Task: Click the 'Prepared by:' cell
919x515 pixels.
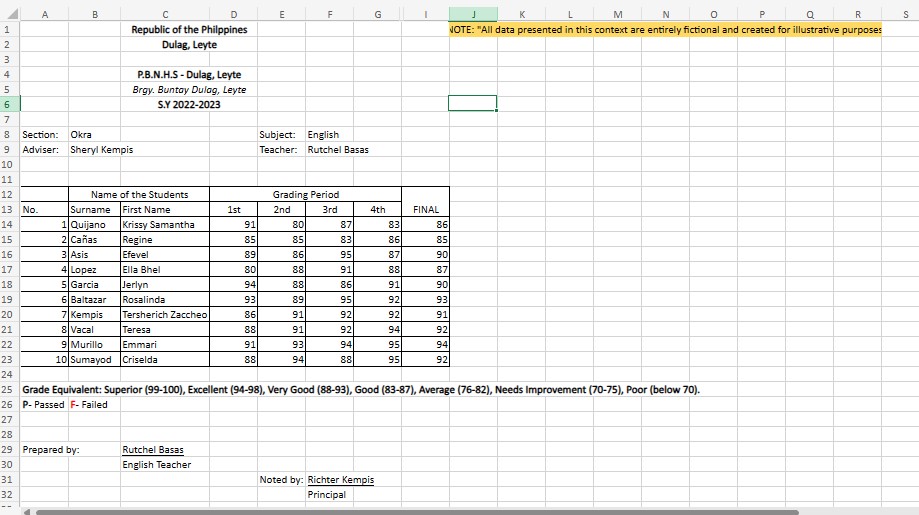Action: [51, 449]
